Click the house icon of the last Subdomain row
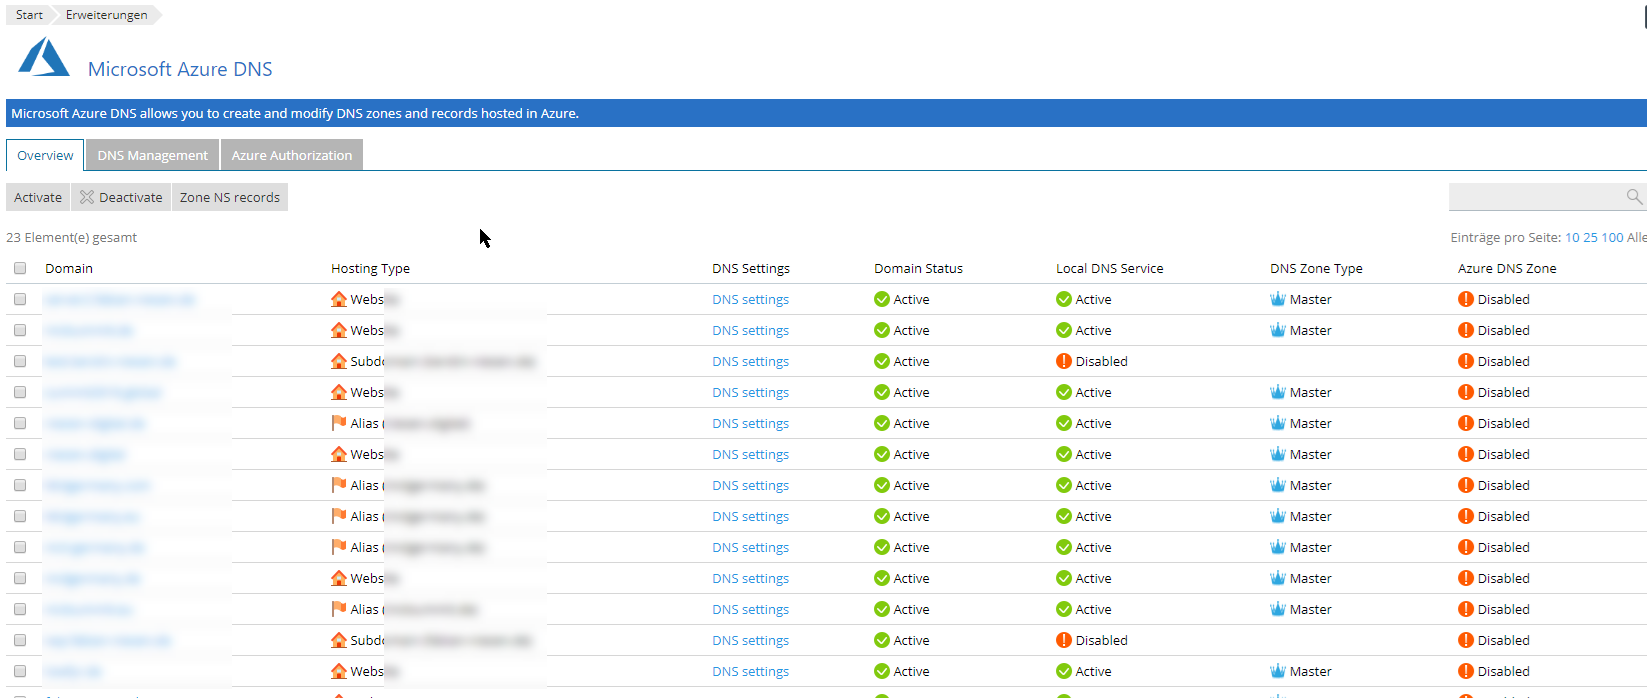1647x698 pixels. [x=339, y=640]
